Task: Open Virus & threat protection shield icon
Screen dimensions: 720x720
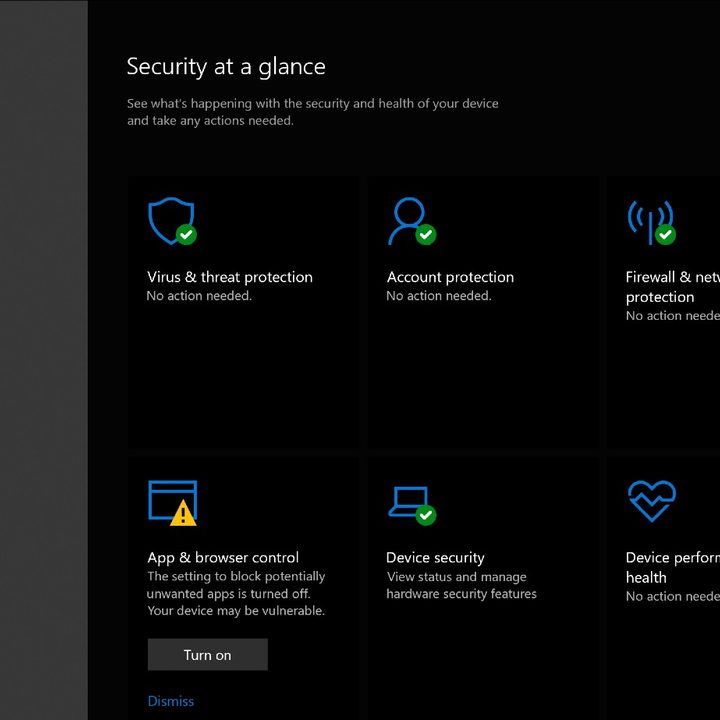Action: click(x=172, y=221)
